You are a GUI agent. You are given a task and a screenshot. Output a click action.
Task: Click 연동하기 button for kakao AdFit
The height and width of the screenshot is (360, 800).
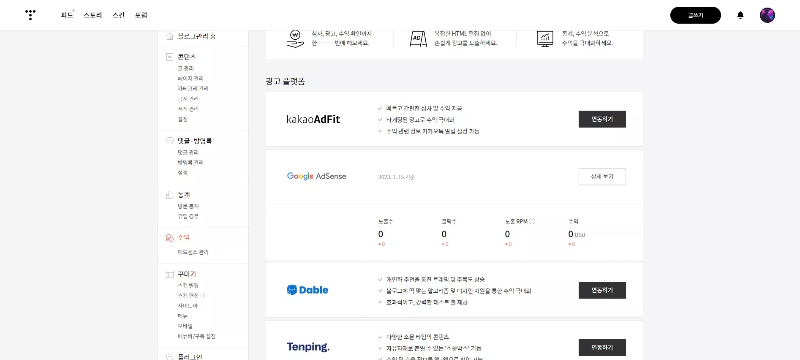point(602,119)
